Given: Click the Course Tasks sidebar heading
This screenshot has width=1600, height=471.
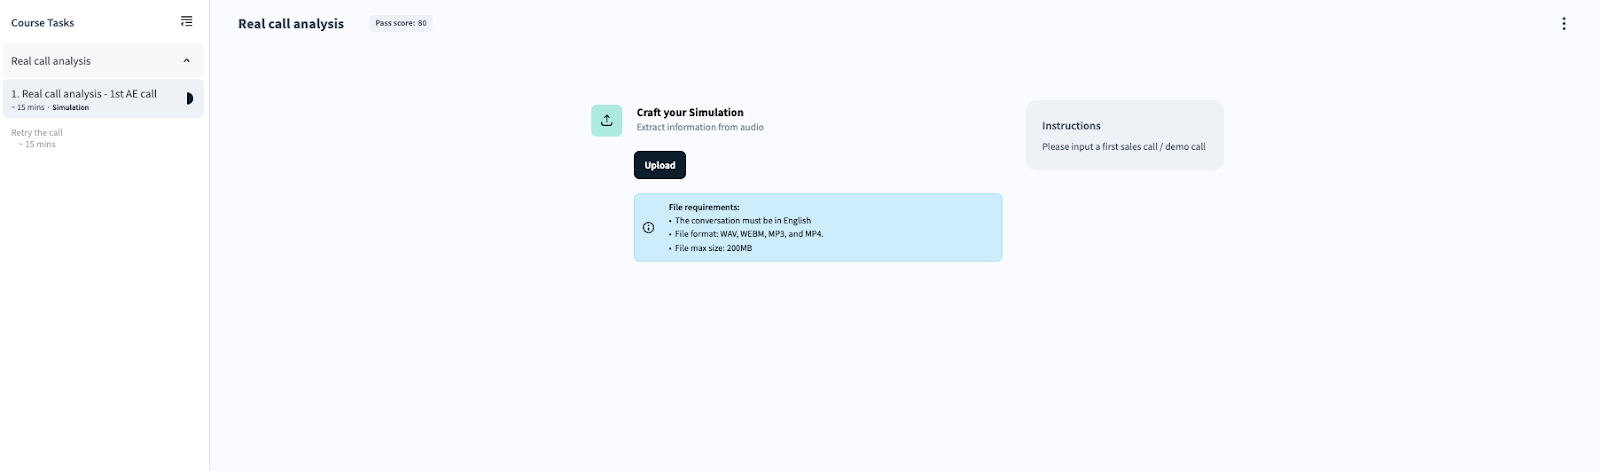Looking at the screenshot, I should (x=43, y=23).
